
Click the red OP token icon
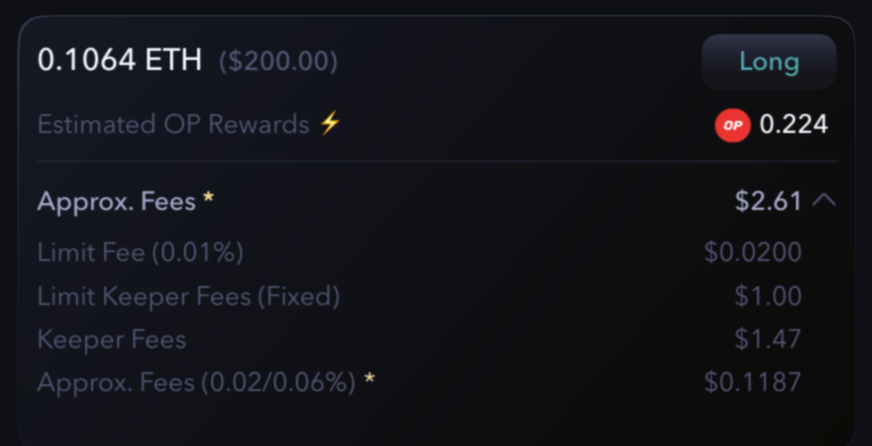point(732,125)
